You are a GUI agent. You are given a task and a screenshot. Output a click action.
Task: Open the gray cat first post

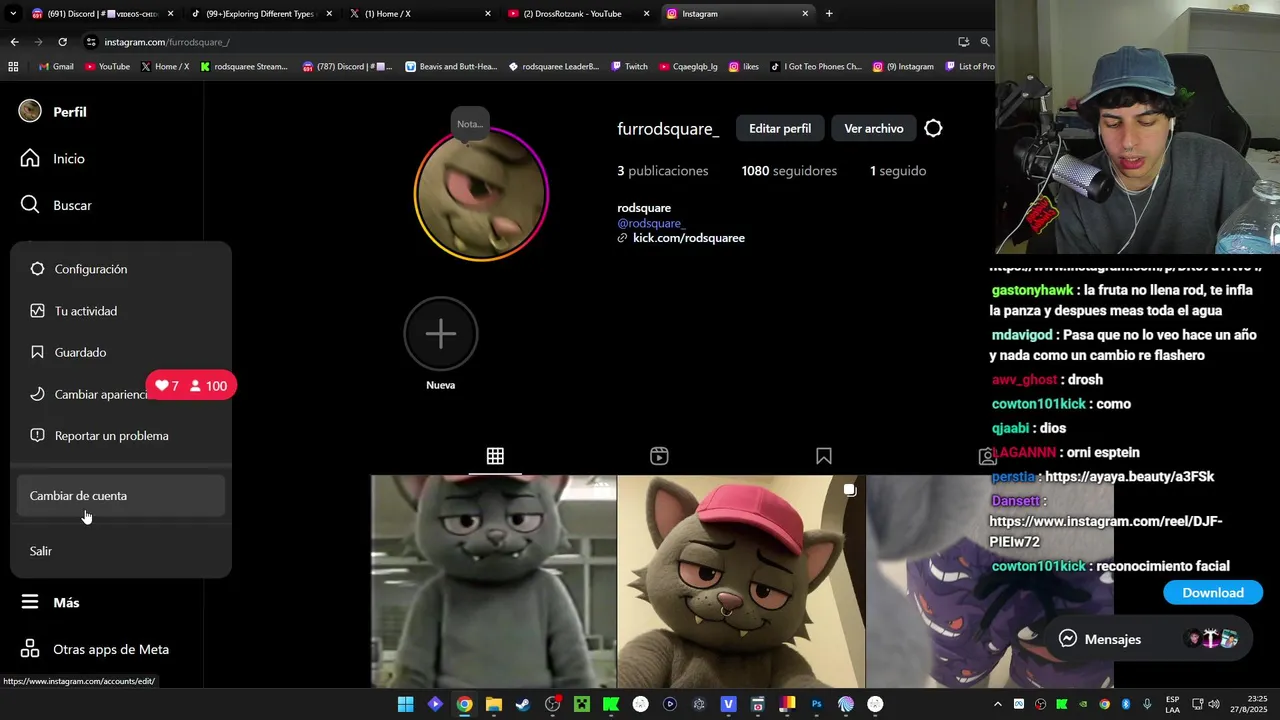point(494,582)
